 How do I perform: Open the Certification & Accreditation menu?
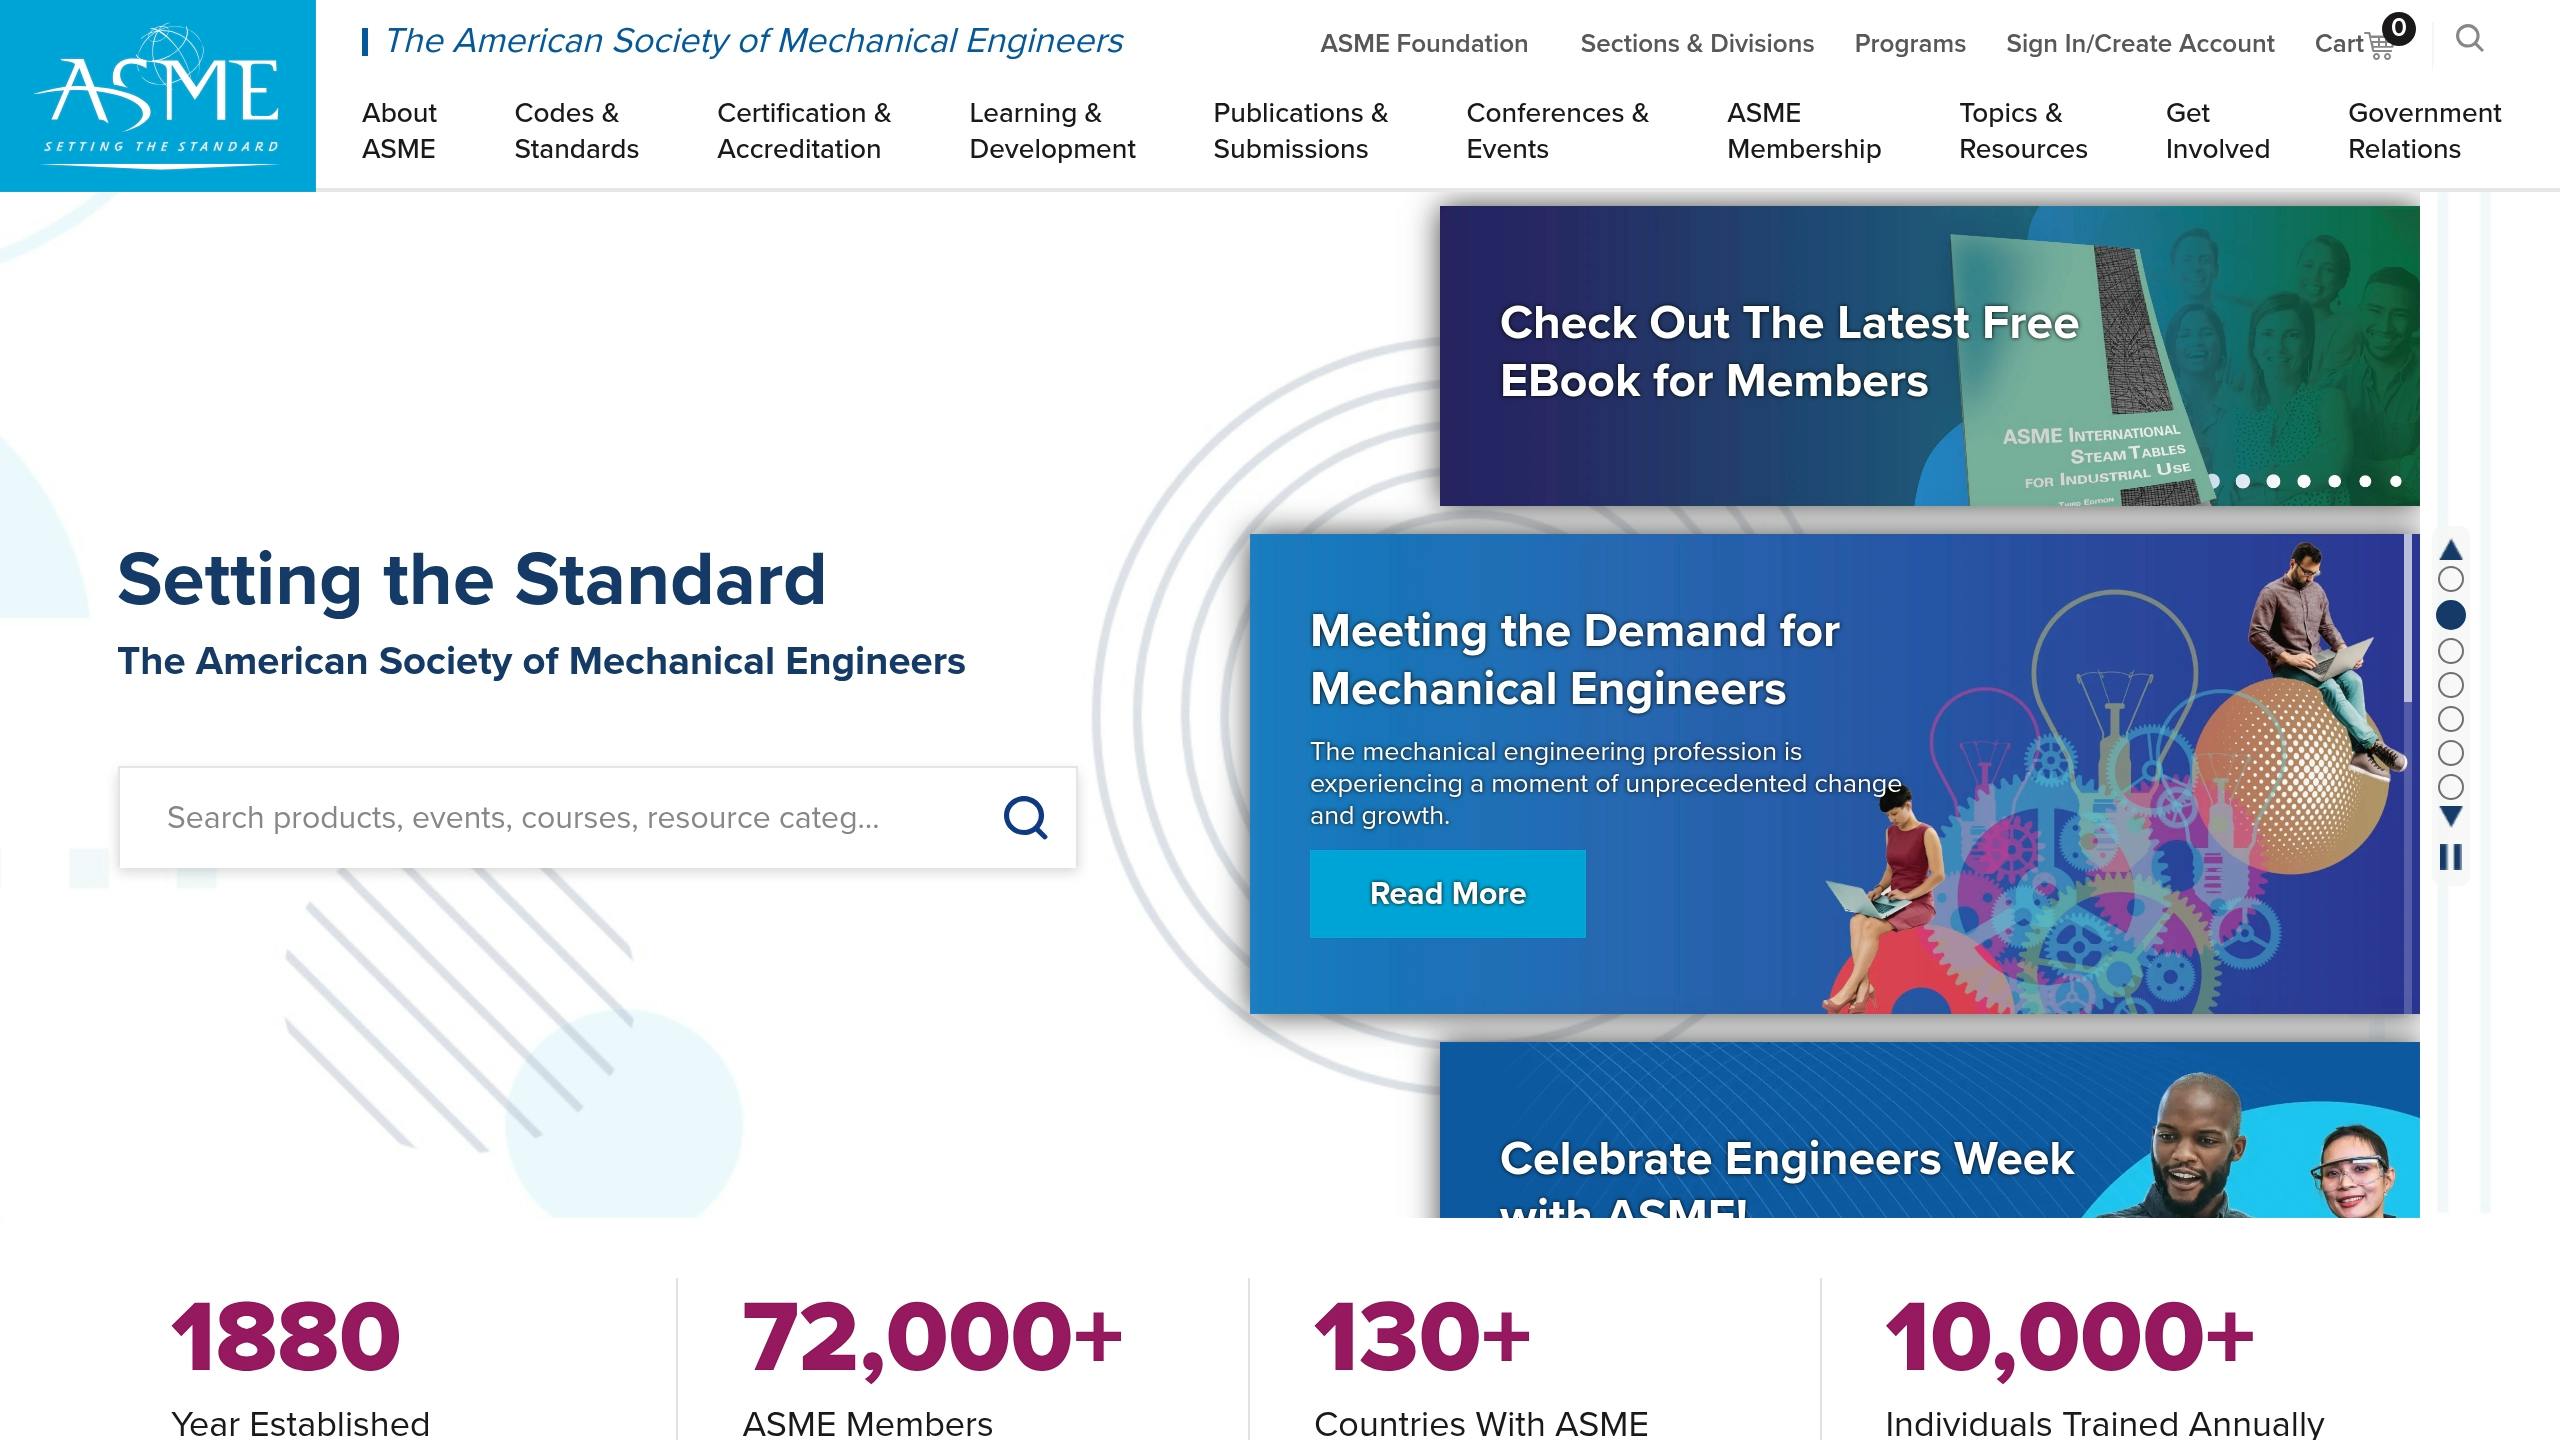coord(804,131)
